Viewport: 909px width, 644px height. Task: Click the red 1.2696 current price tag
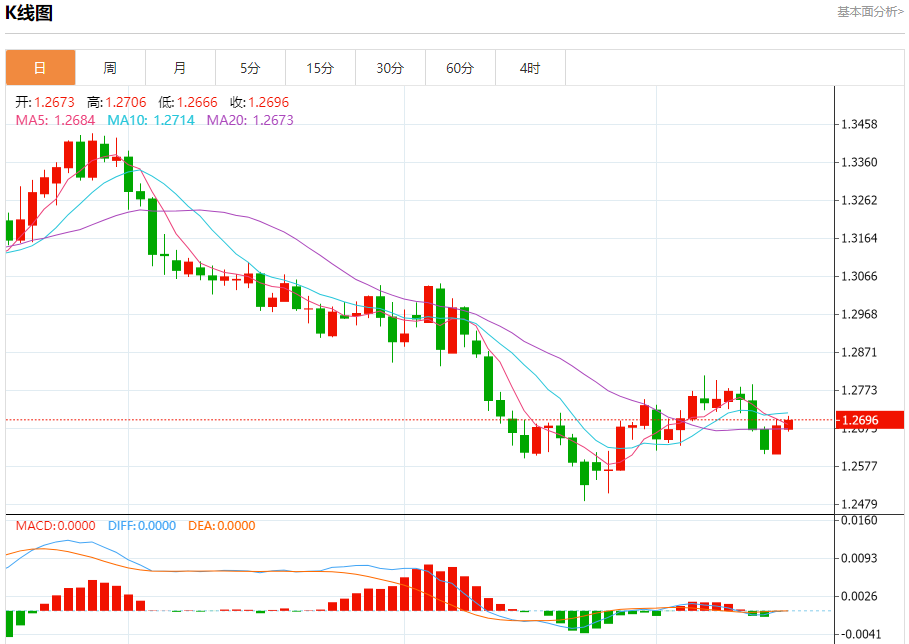tap(870, 420)
